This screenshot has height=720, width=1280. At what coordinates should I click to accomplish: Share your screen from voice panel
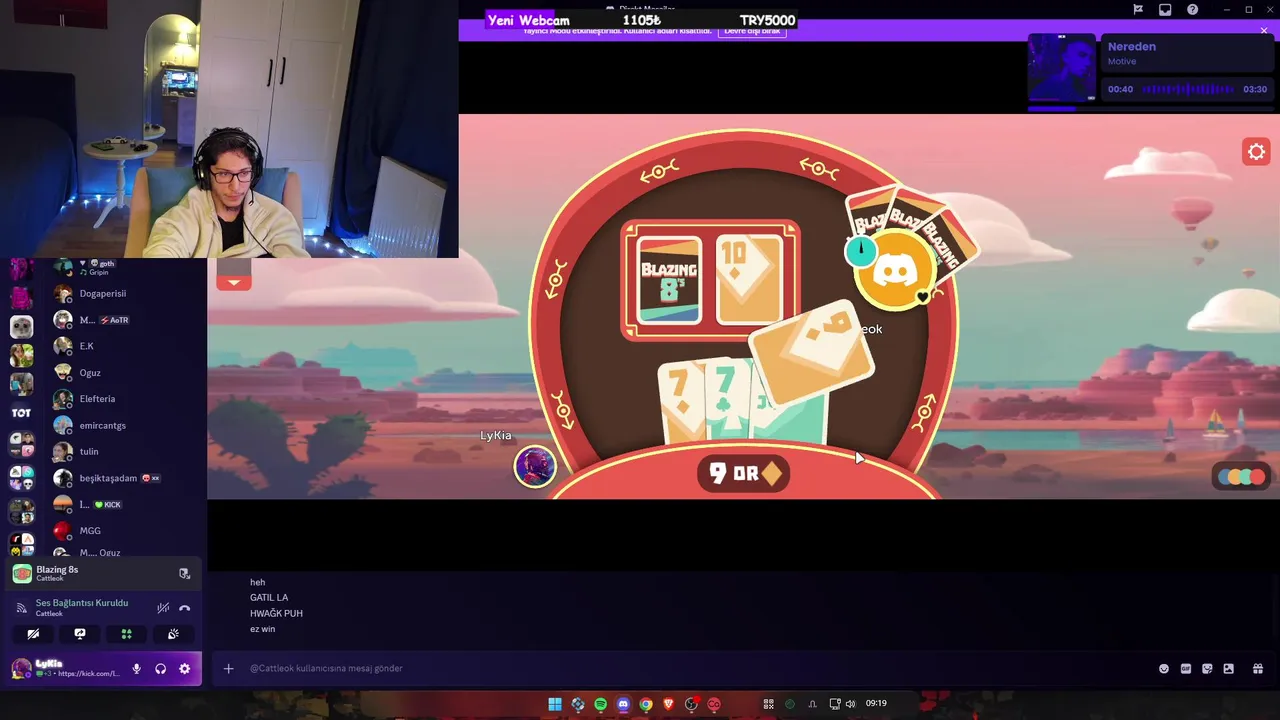pyautogui.click(x=80, y=634)
